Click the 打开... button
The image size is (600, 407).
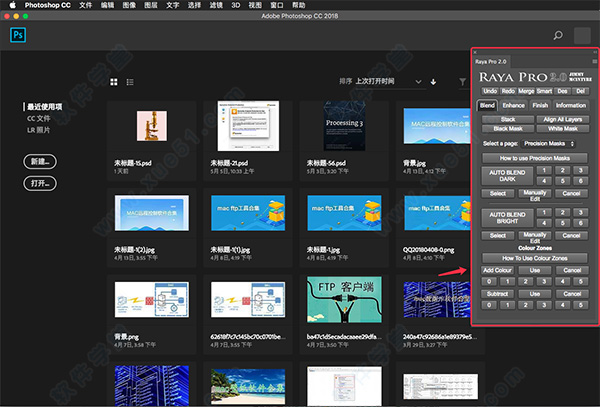coord(40,183)
